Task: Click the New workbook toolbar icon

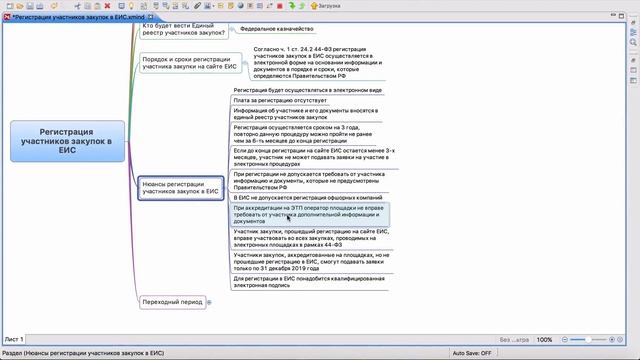Action: pyautogui.click(x=10, y=6)
